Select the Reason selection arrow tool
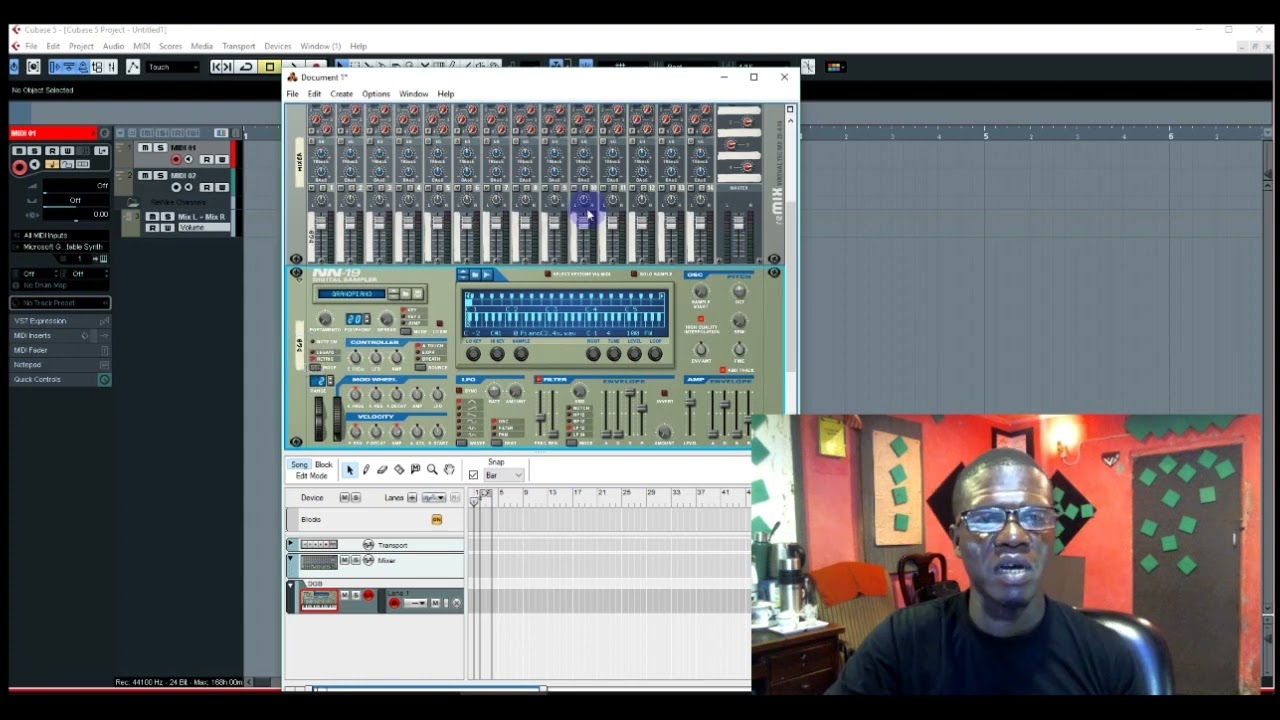 350,470
